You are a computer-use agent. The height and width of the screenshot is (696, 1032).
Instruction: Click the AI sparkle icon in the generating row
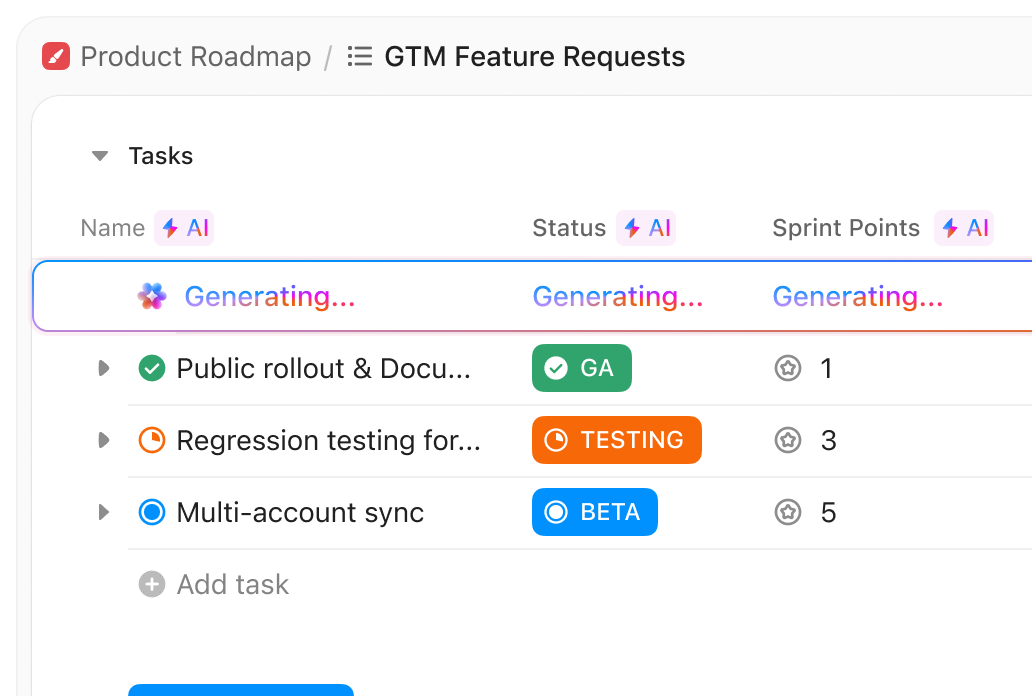click(151, 296)
